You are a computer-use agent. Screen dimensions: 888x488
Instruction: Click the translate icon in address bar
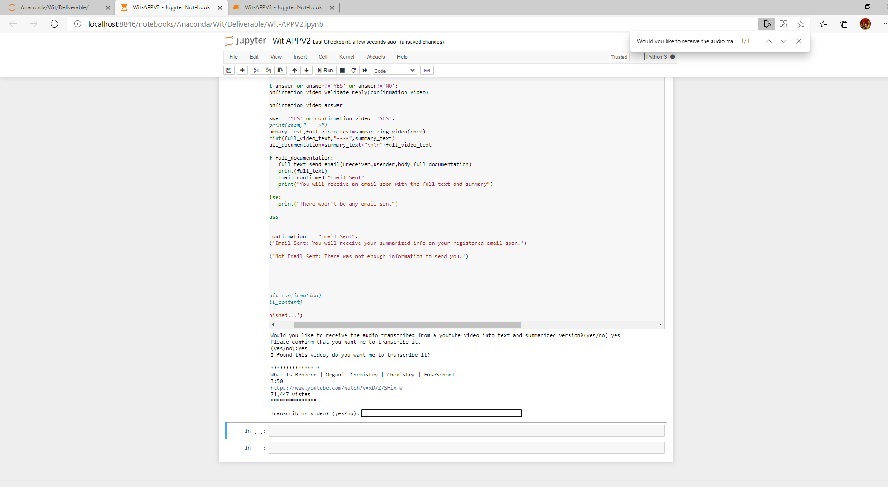[x=784, y=24]
